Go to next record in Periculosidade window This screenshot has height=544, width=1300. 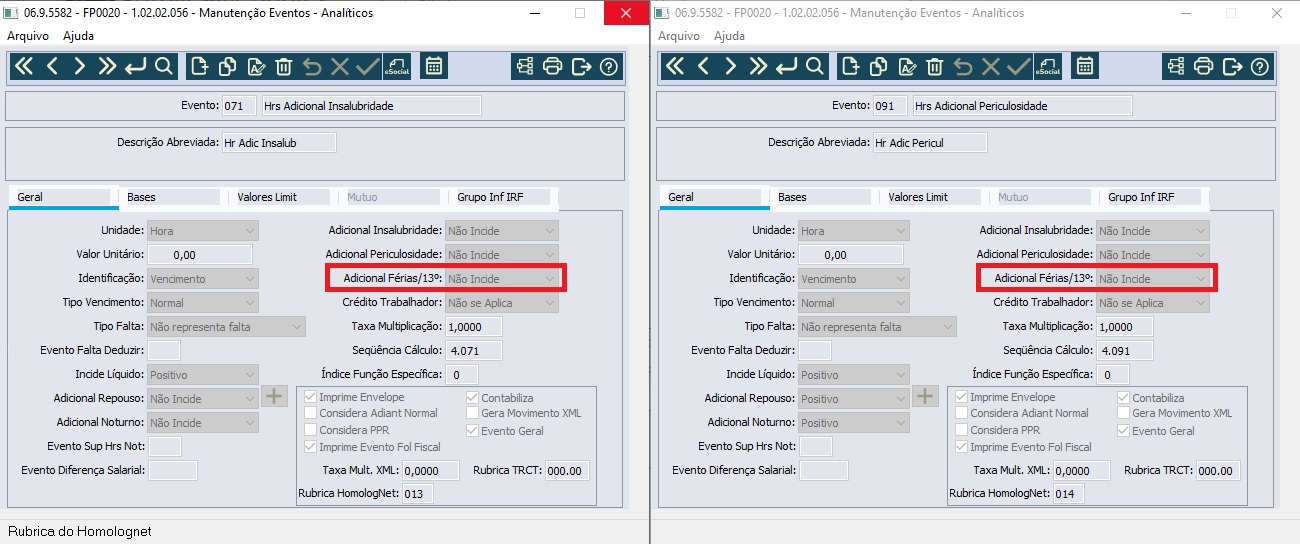[731, 67]
